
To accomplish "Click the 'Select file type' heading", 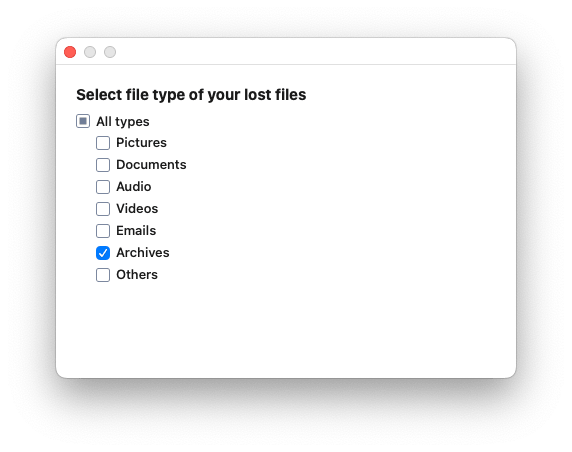I will coord(191,95).
